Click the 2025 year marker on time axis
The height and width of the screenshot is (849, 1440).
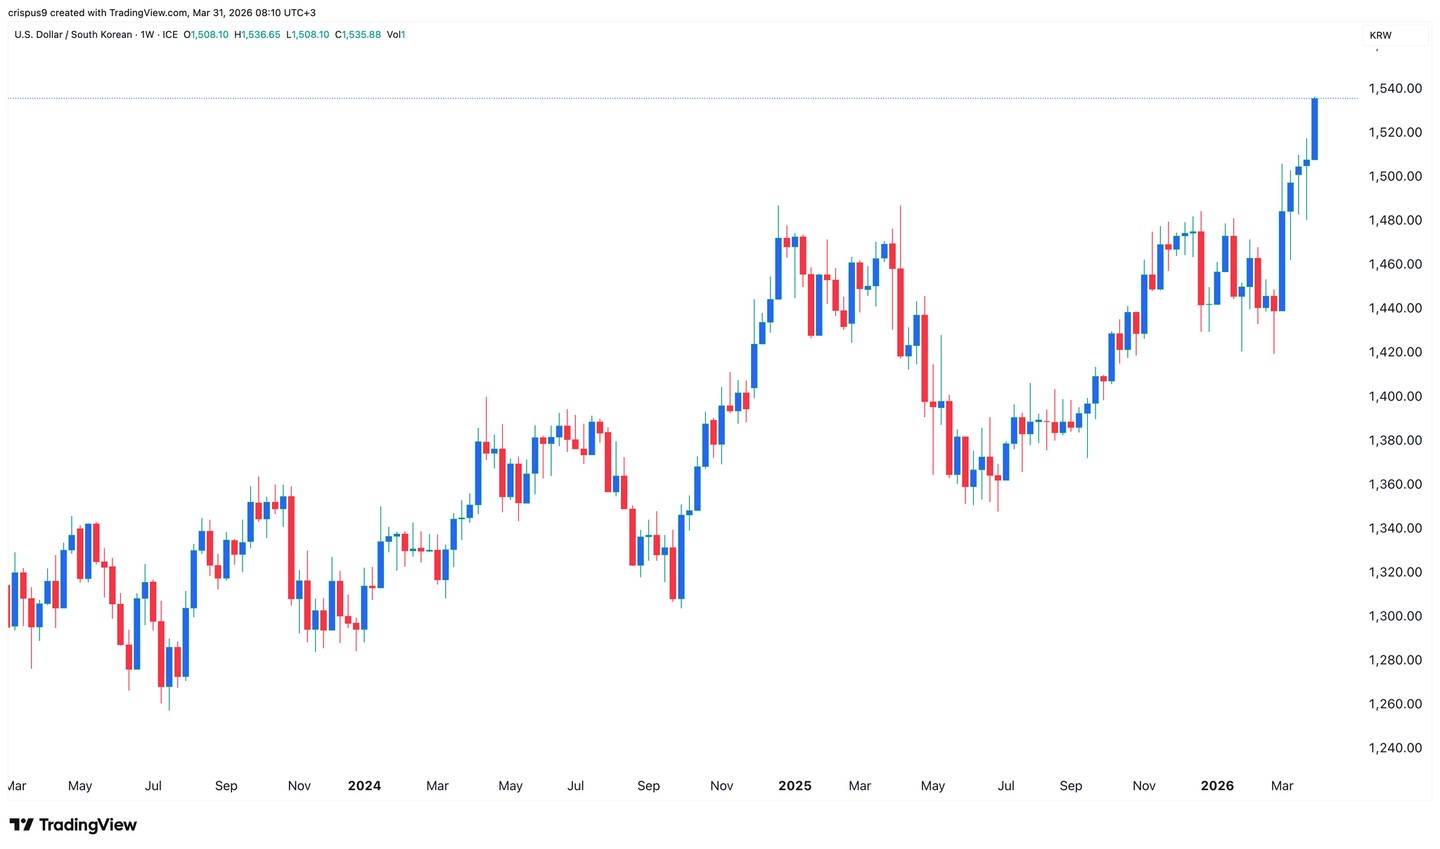[795, 786]
